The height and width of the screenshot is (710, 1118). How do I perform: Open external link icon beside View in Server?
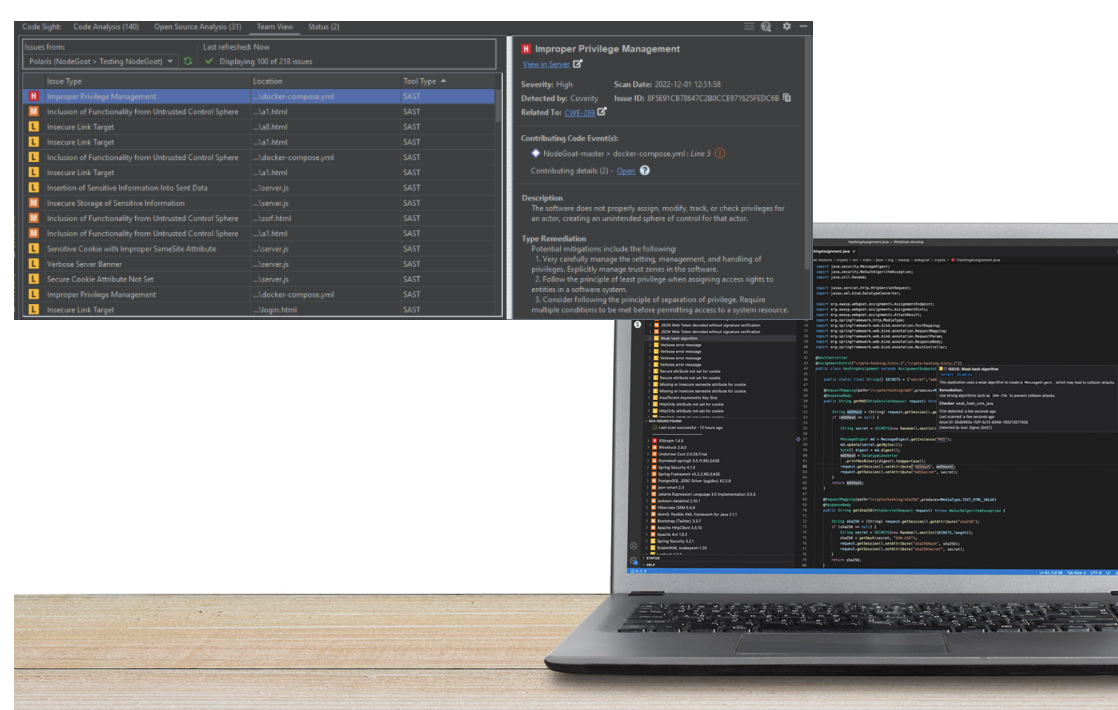[578, 64]
